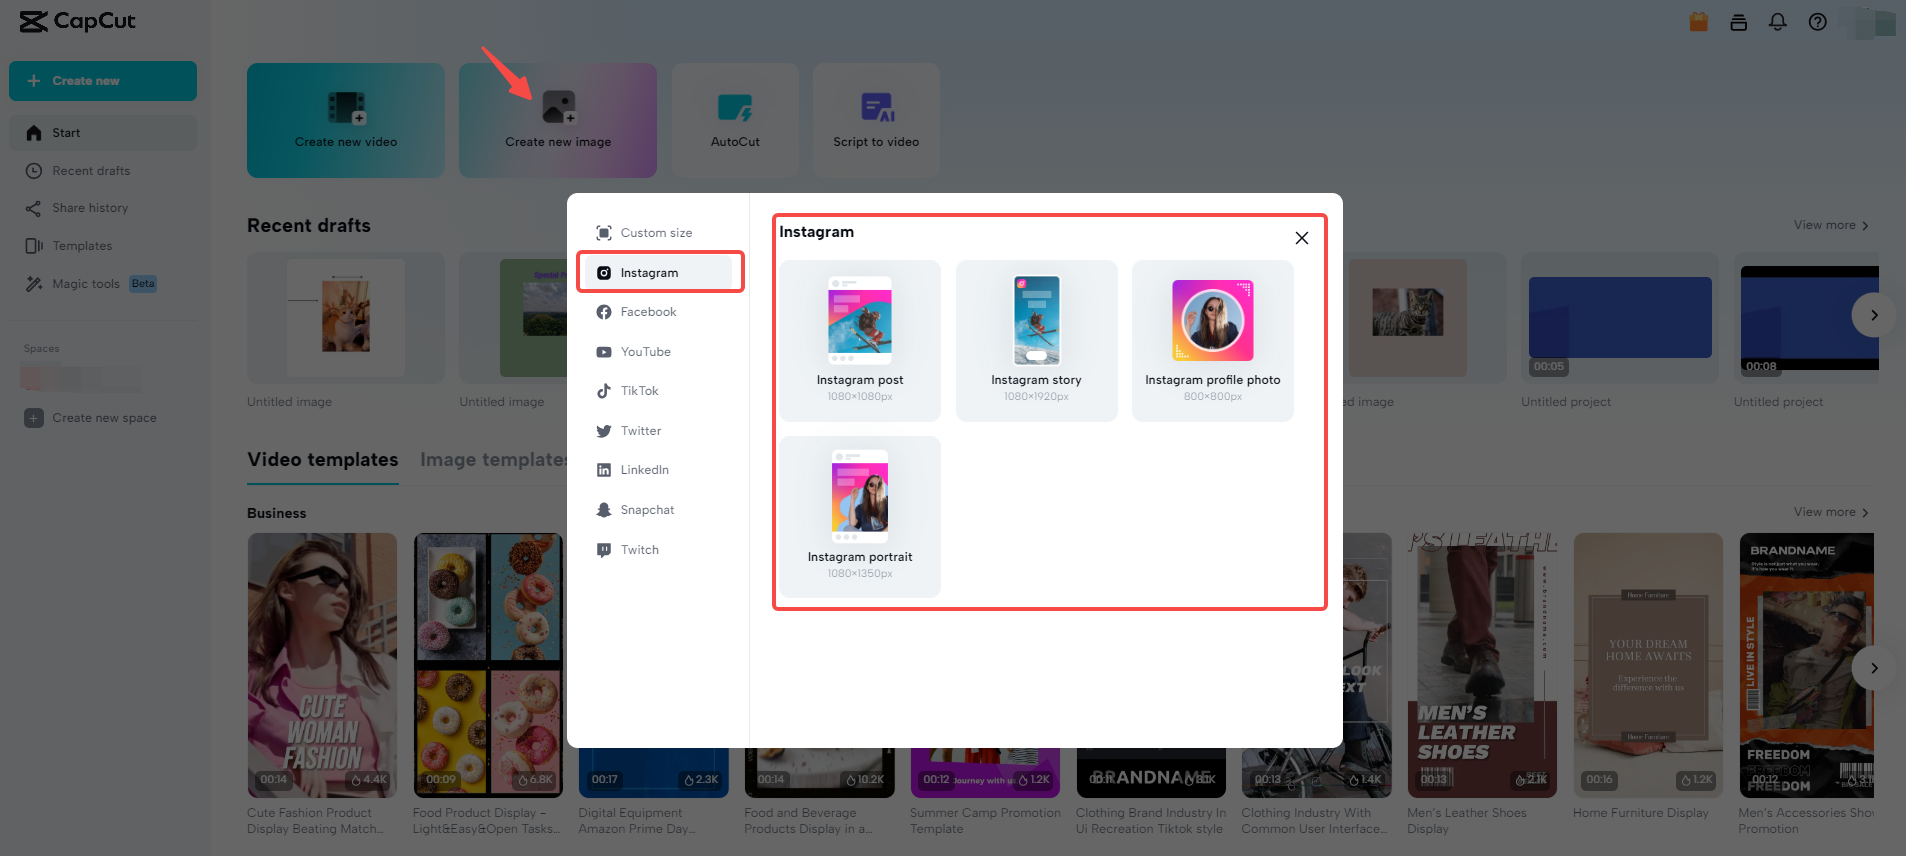Select Instagram in the platform list
Image resolution: width=1906 pixels, height=856 pixels.
[x=658, y=273]
